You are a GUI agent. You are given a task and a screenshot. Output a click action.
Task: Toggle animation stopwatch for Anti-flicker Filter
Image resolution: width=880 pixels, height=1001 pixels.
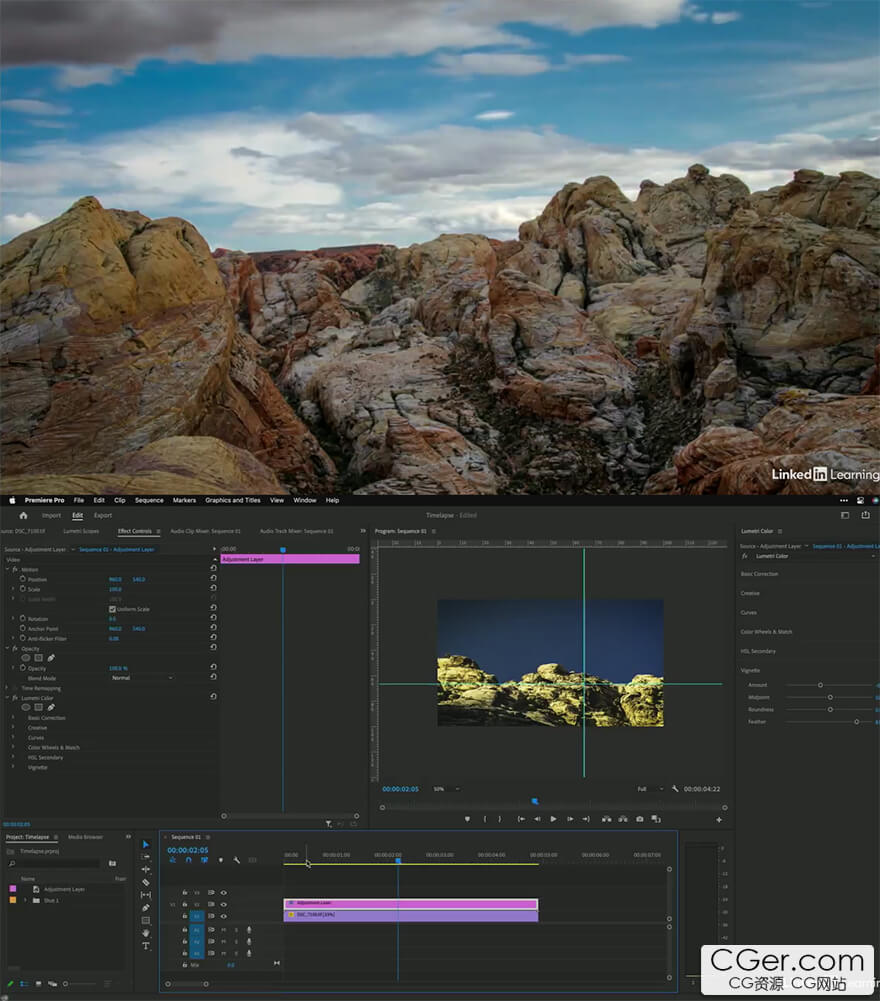(22, 638)
